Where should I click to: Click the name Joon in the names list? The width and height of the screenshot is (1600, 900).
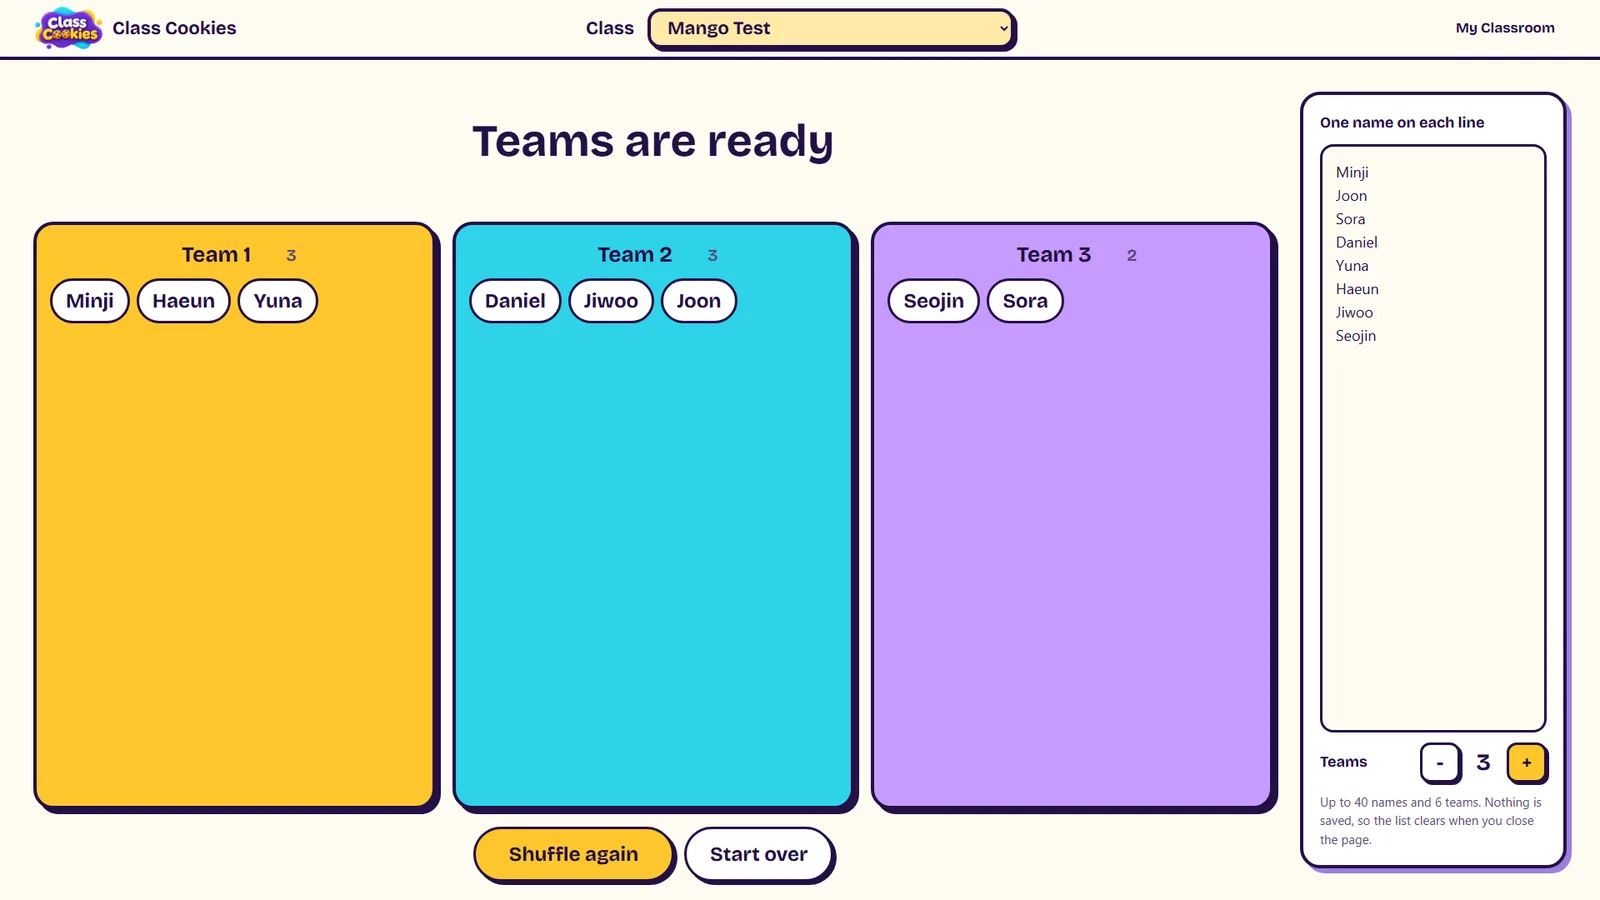click(x=1351, y=196)
